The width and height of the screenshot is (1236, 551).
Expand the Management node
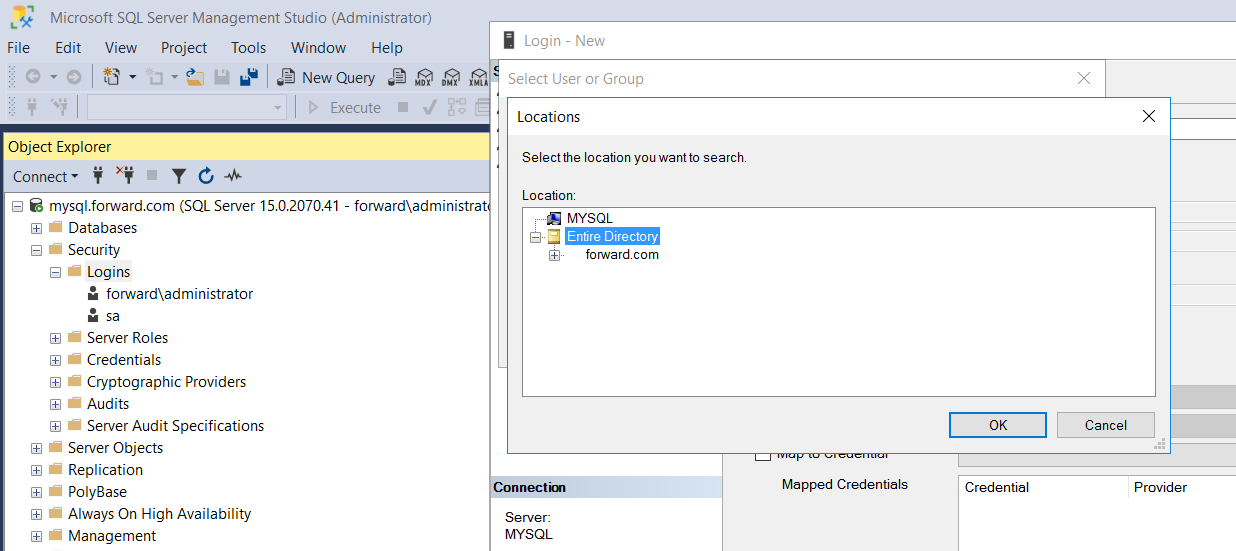(36, 536)
